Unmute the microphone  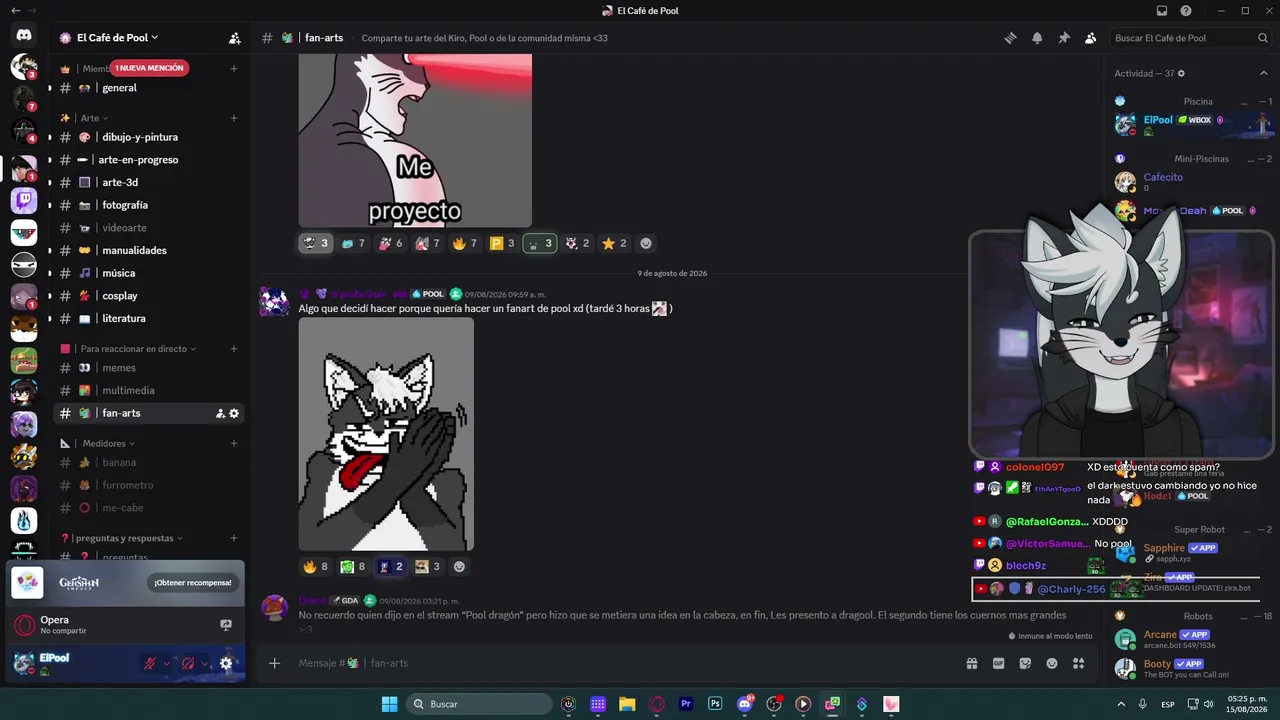pyautogui.click(x=150, y=663)
